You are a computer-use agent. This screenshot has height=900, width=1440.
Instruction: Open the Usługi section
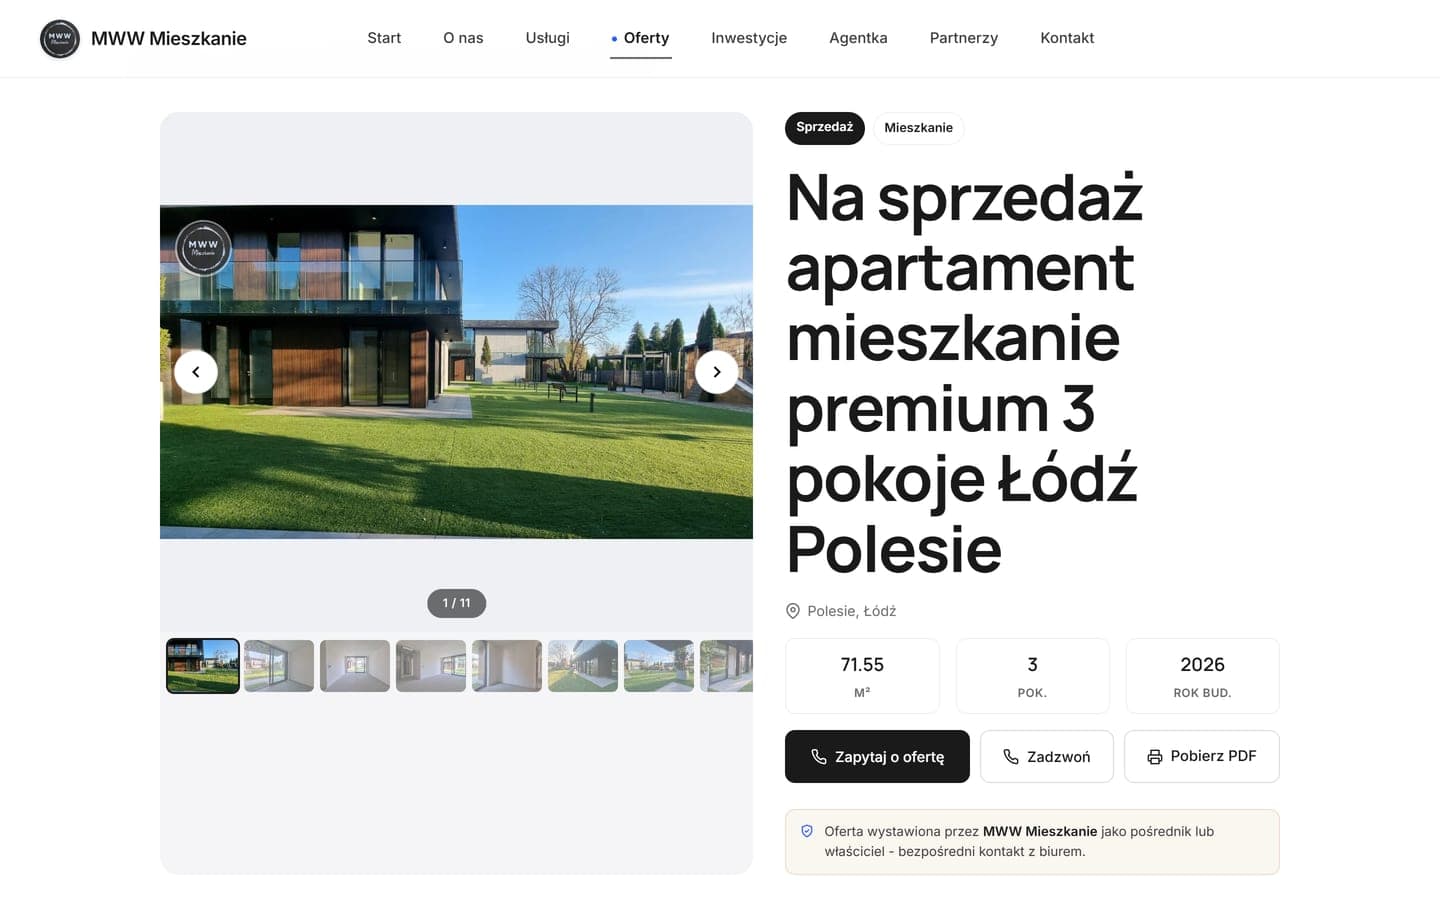pyautogui.click(x=548, y=38)
